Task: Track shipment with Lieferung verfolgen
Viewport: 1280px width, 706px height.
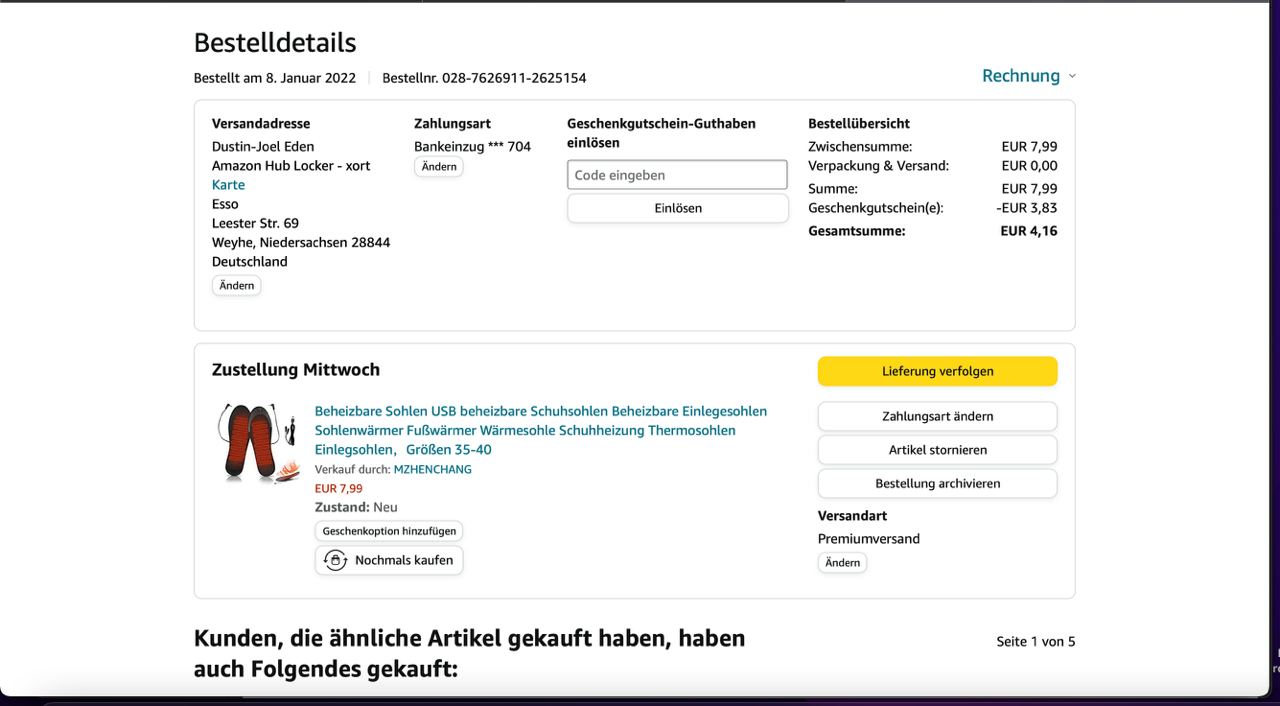Action: tap(937, 371)
